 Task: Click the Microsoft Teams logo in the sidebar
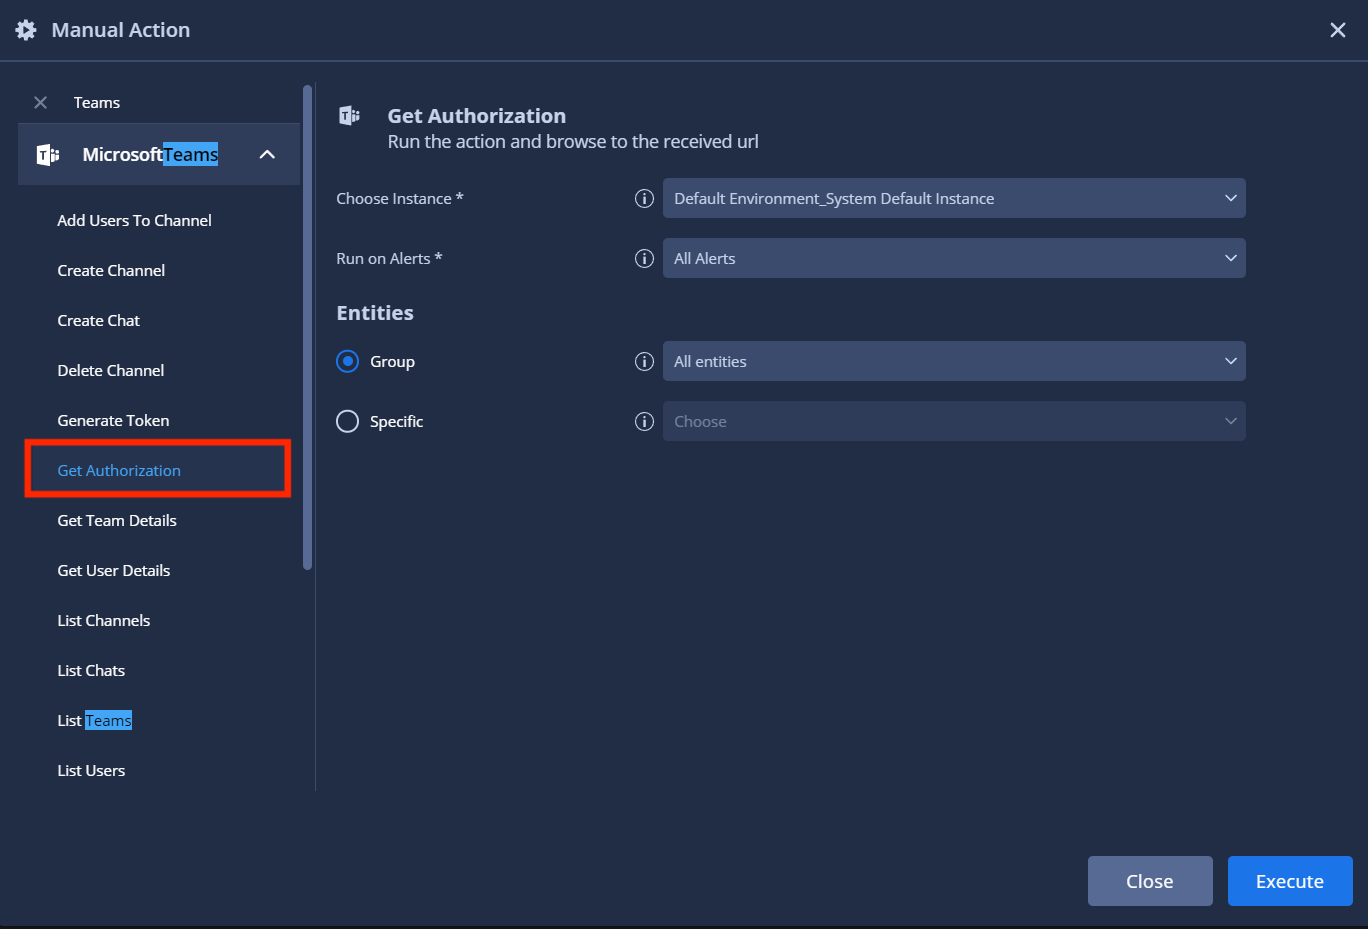[47, 154]
